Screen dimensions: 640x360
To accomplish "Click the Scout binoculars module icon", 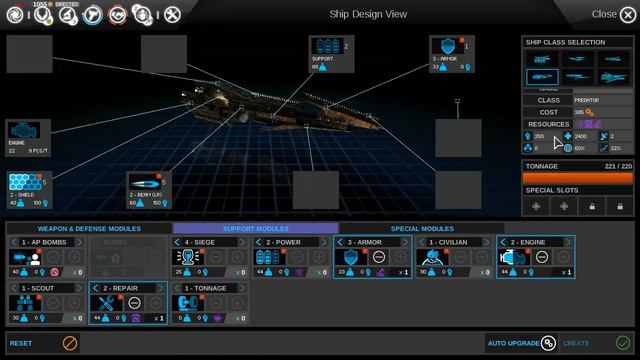I will tap(25, 303).
